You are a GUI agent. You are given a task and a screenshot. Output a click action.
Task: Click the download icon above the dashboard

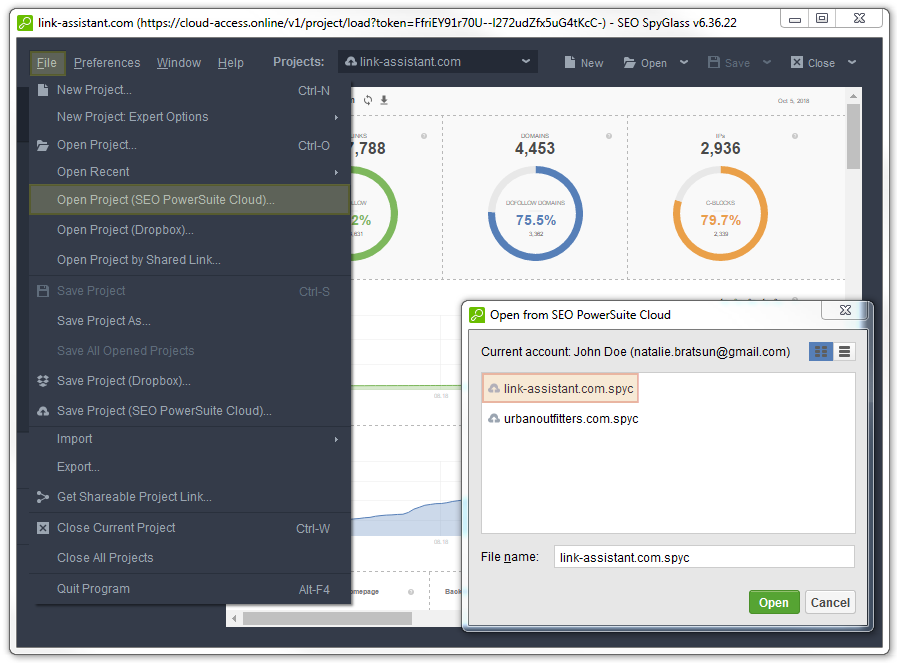point(384,100)
